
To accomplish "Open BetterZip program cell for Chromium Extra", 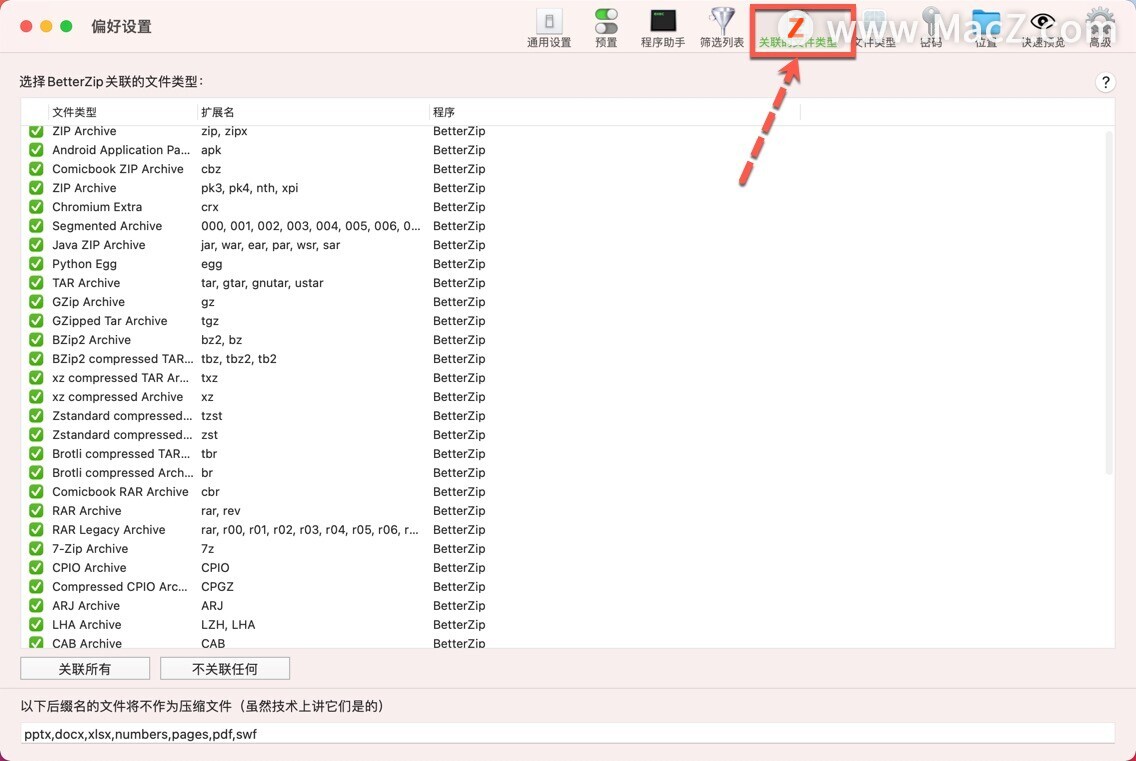I will pos(459,207).
